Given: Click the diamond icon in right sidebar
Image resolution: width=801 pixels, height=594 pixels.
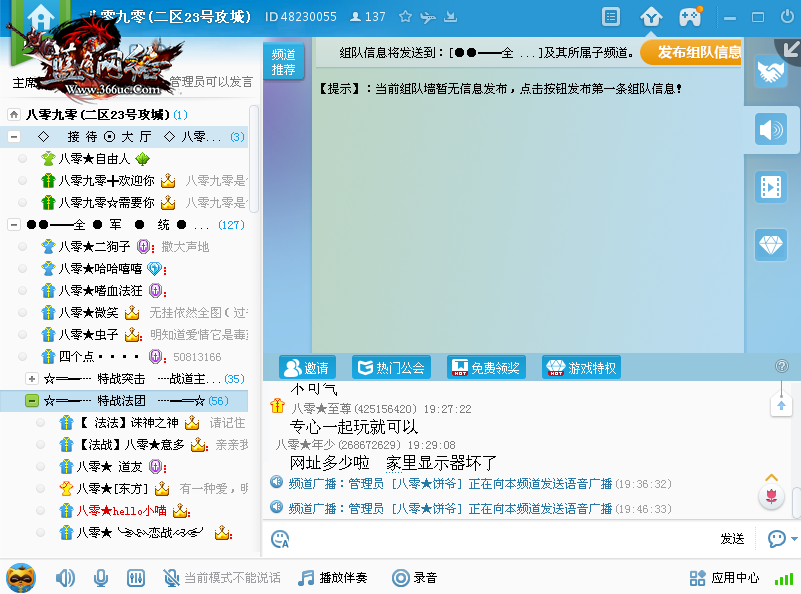Looking at the screenshot, I should 771,244.
